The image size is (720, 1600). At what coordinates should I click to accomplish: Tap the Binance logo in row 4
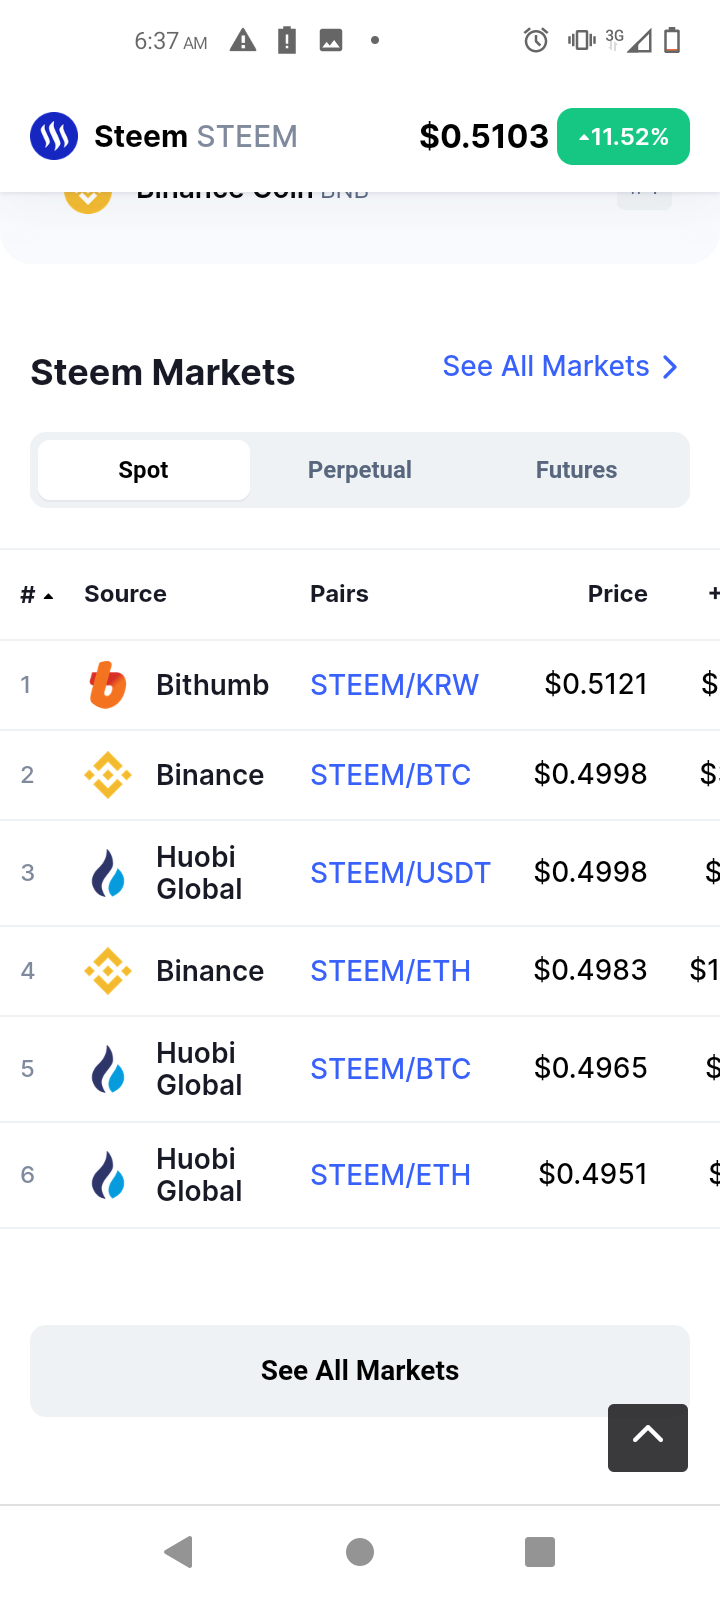click(x=108, y=971)
